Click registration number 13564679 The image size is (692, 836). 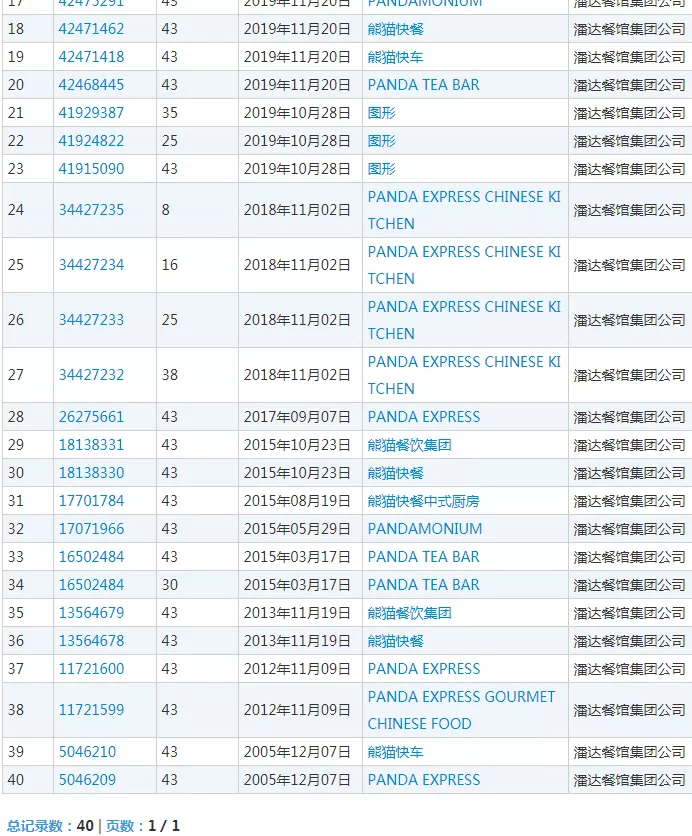pos(91,613)
